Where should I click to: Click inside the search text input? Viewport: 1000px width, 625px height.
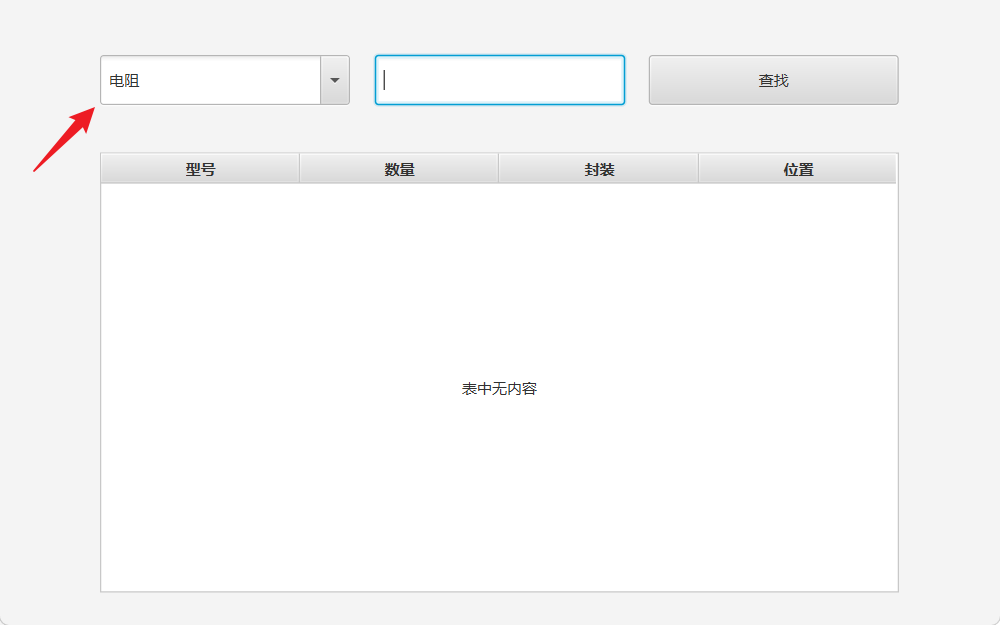pyautogui.click(x=498, y=80)
